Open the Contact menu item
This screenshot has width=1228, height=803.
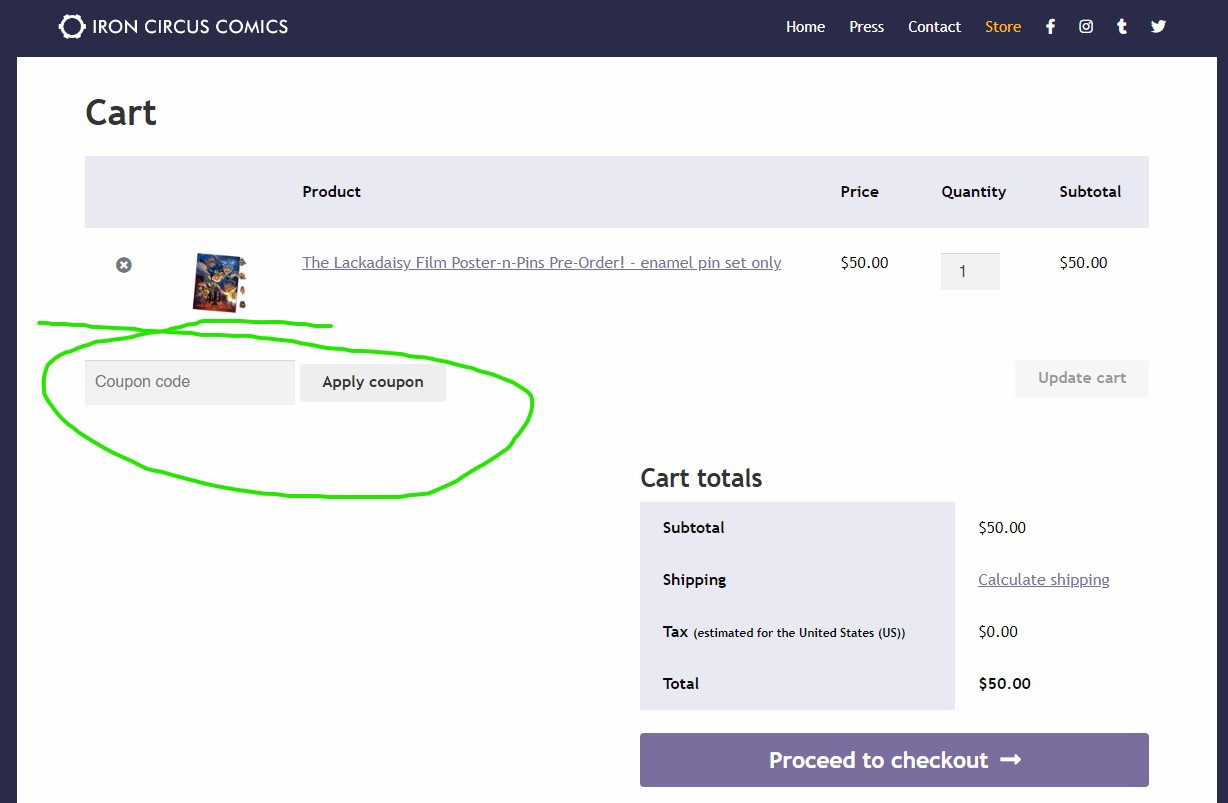[934, 27]
